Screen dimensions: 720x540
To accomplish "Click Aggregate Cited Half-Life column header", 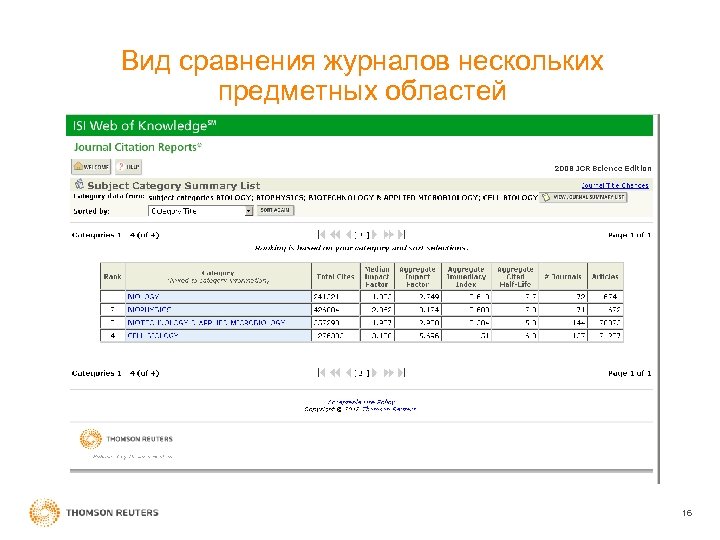I will [x=515, y=276].
